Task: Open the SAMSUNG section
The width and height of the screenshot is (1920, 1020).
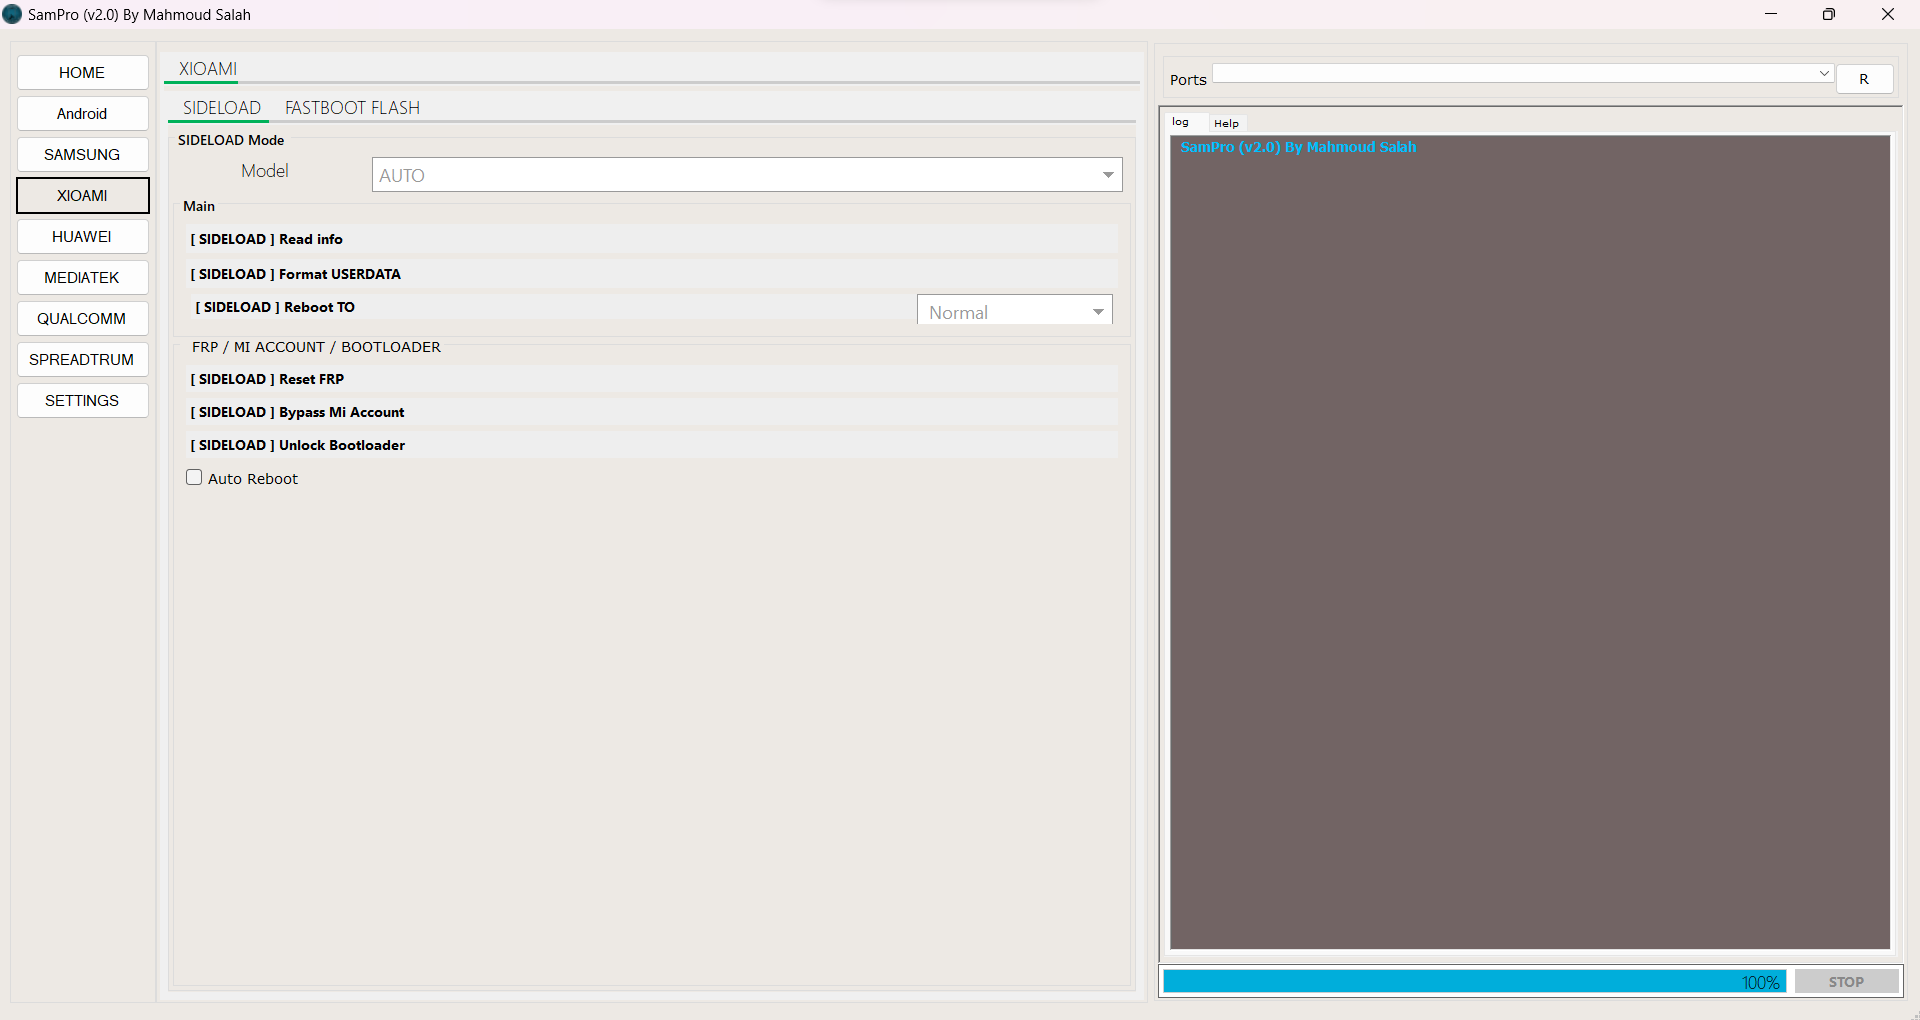Action: pyautogui.click(x=82, y=154)
